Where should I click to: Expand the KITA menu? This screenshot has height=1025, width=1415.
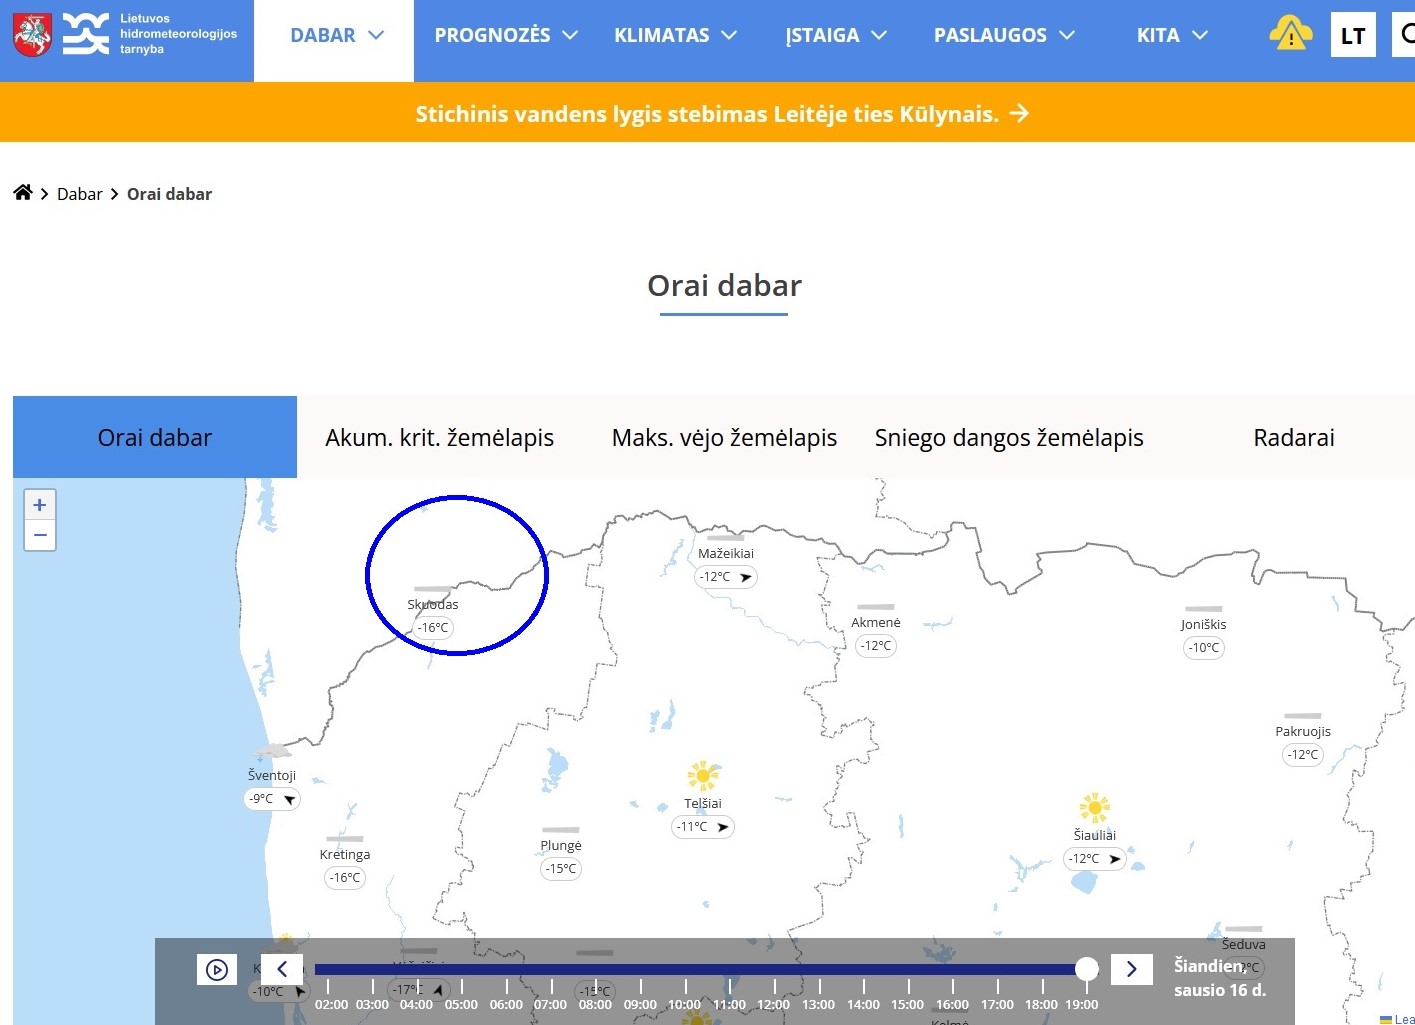pos(1172,35)
